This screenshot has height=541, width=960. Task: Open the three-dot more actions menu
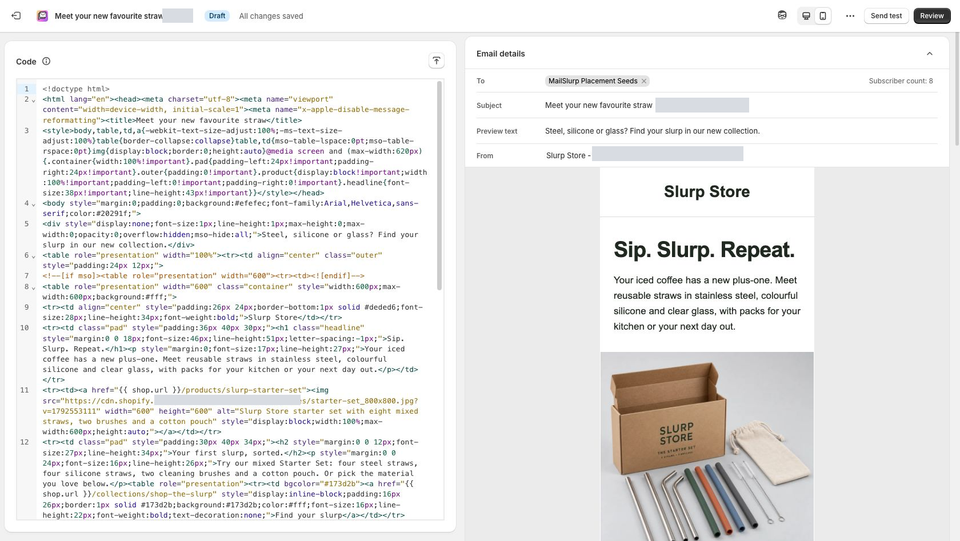(x=850, y=16)
